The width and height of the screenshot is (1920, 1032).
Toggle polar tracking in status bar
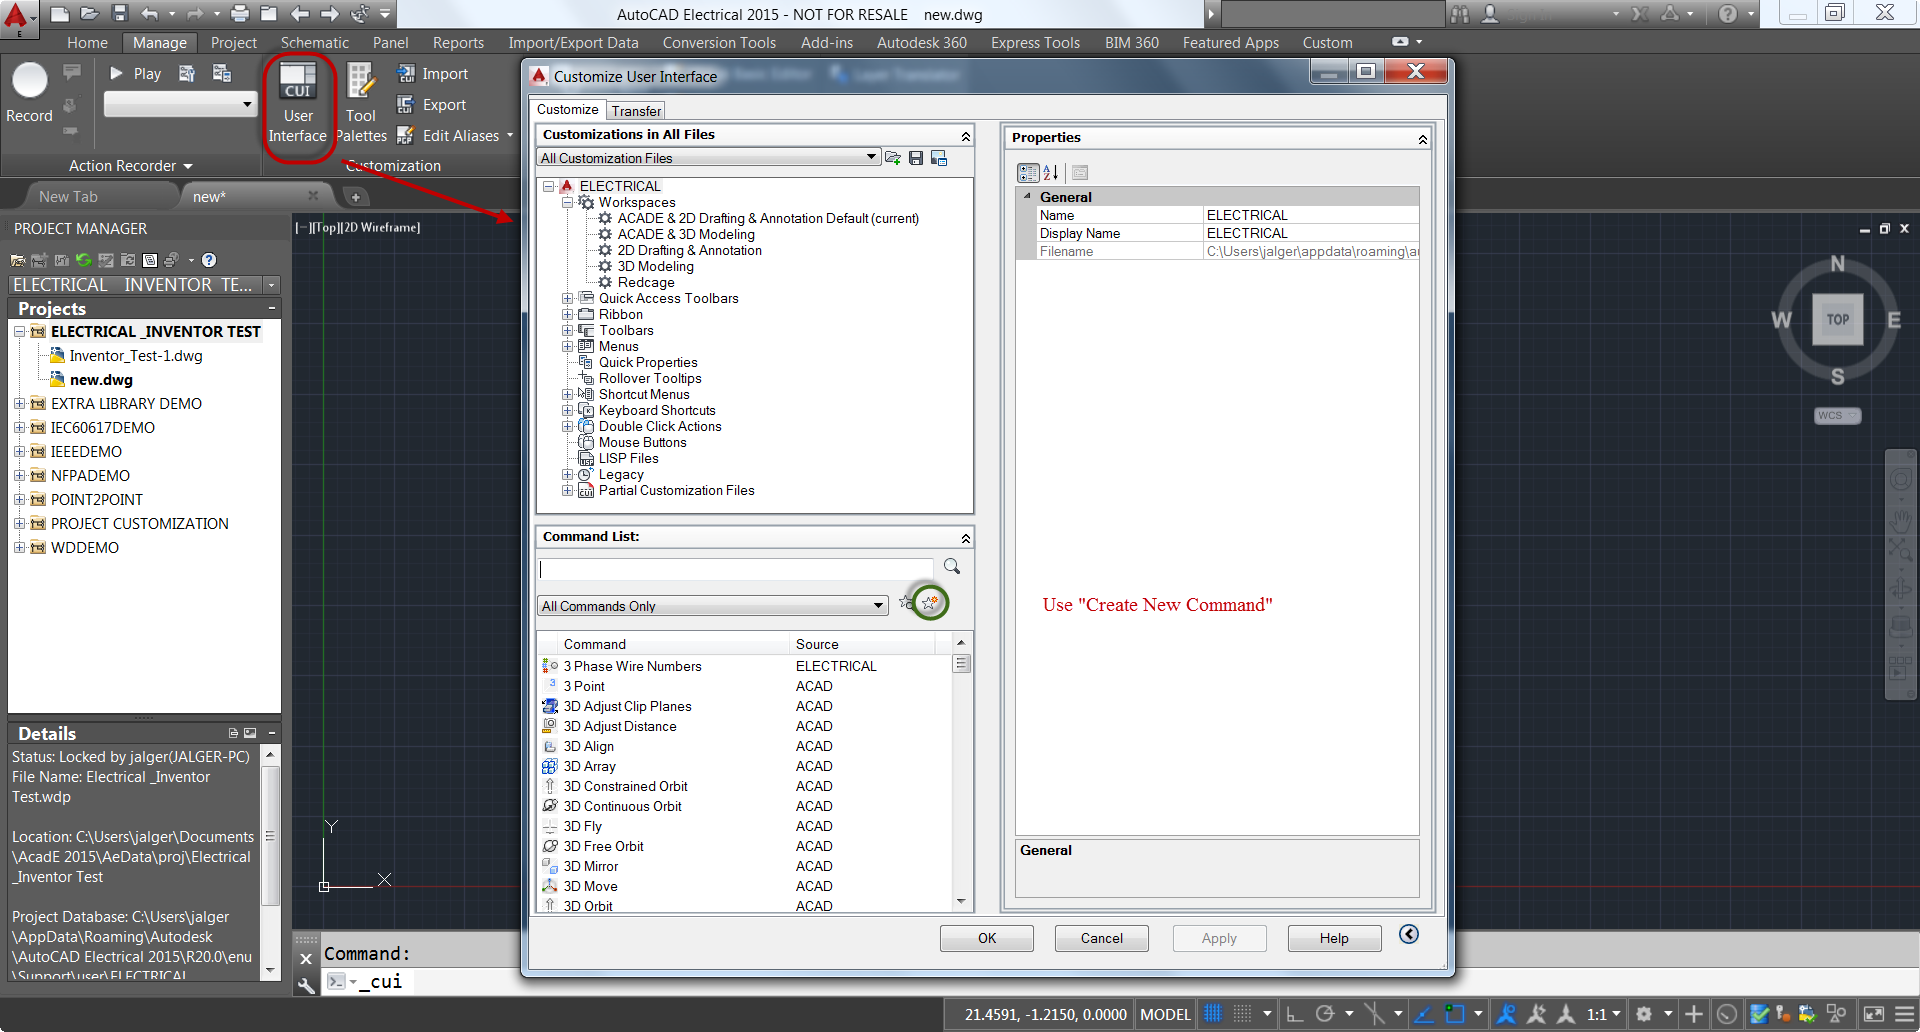pyautogui.click(x=1325, y=1014)
